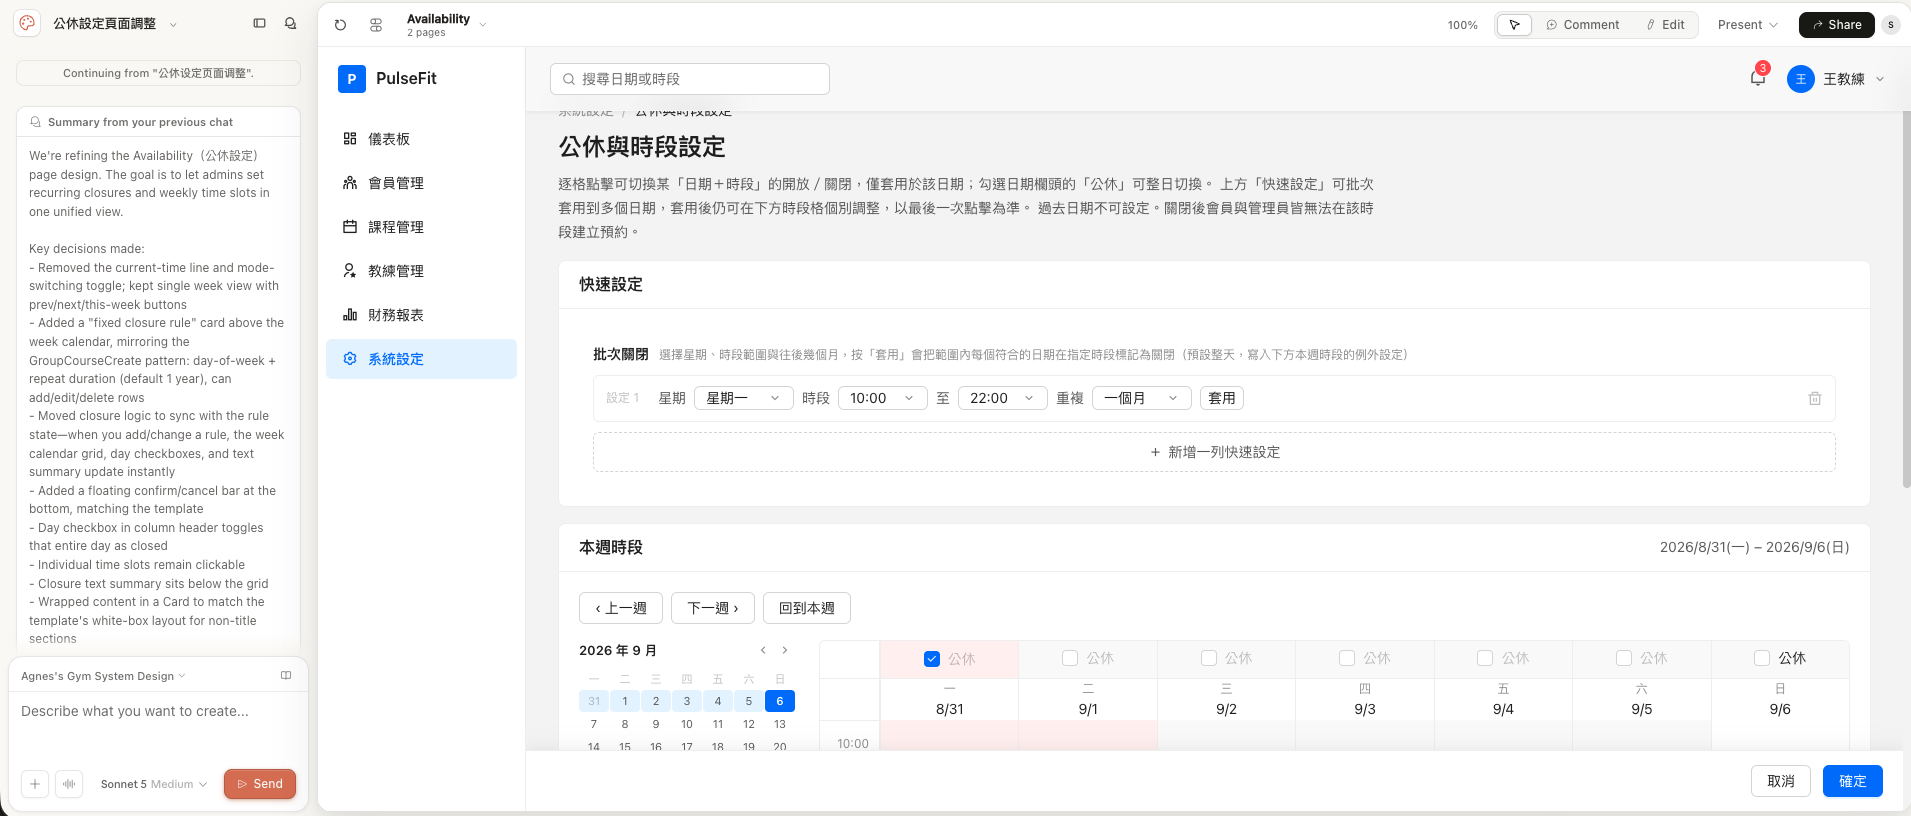Click the voice input waveform icon
The height and width of the screenshot is (816, 1911).
point(69,784)
